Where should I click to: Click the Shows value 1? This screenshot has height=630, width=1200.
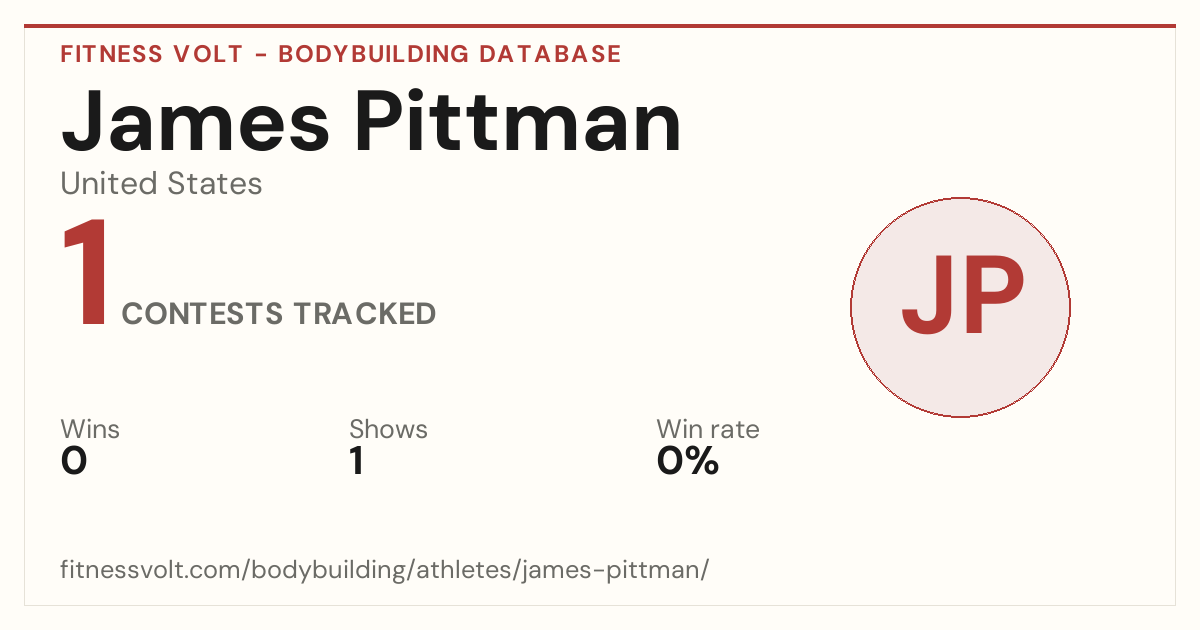(x=356, y=461)
